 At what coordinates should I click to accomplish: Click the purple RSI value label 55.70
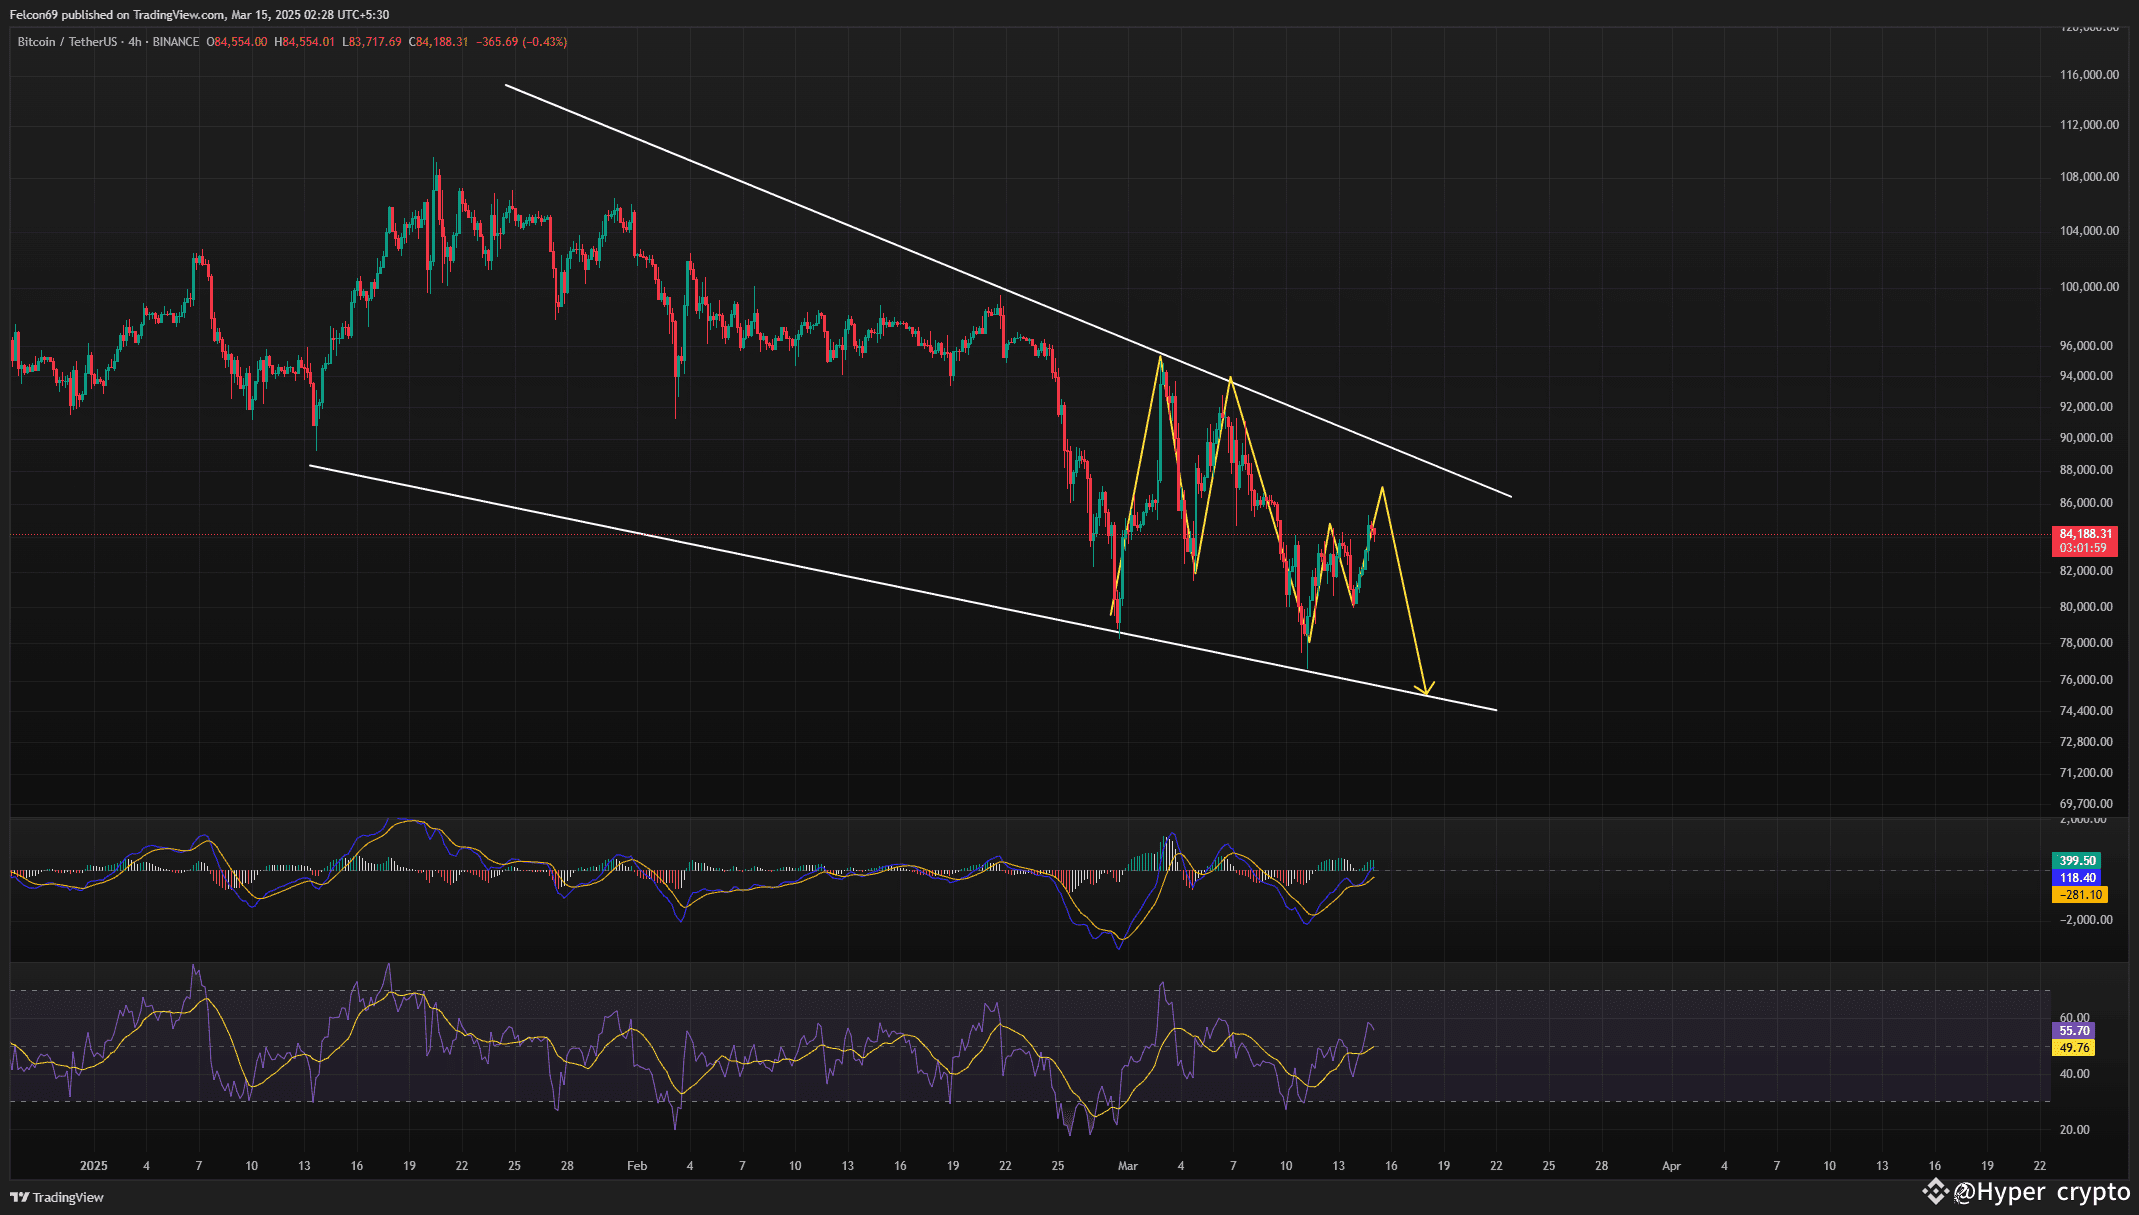pyautogui.click(x=2074, y=1031)
